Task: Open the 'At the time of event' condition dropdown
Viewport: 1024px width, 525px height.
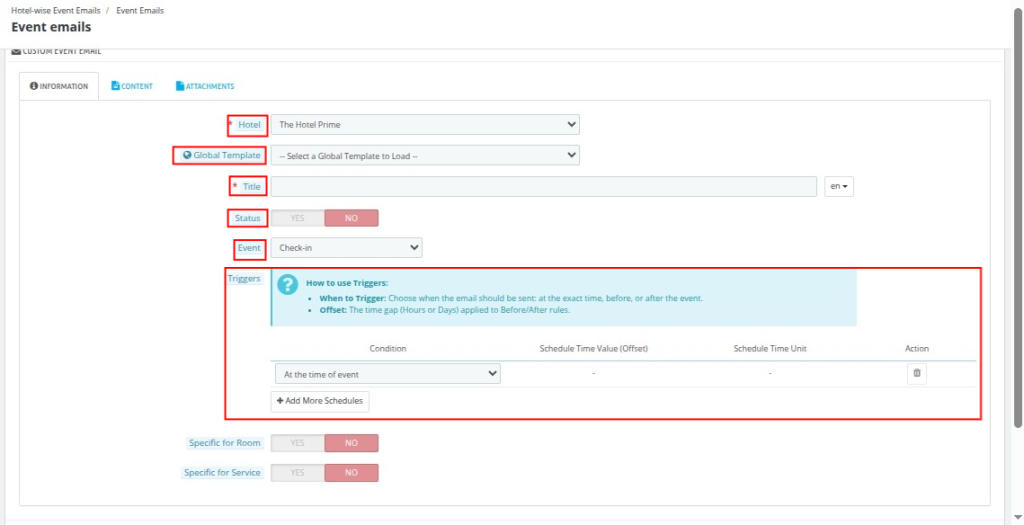Action: (387, 374)
